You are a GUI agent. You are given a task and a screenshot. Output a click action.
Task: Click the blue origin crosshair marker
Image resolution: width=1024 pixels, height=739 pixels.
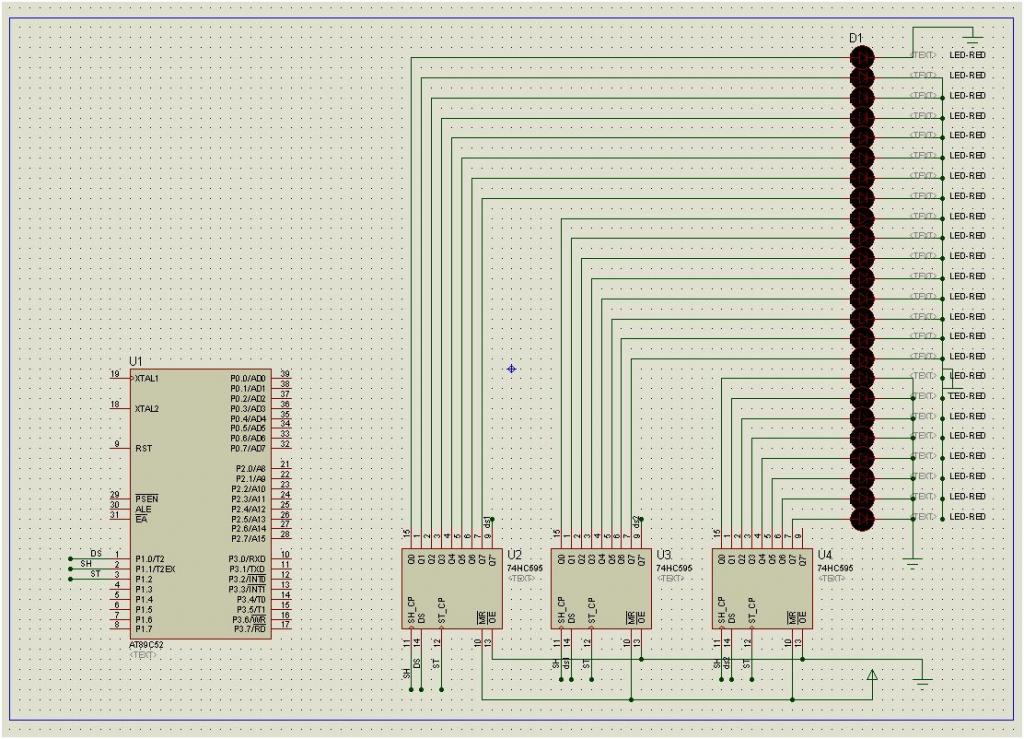pos(511,369)
